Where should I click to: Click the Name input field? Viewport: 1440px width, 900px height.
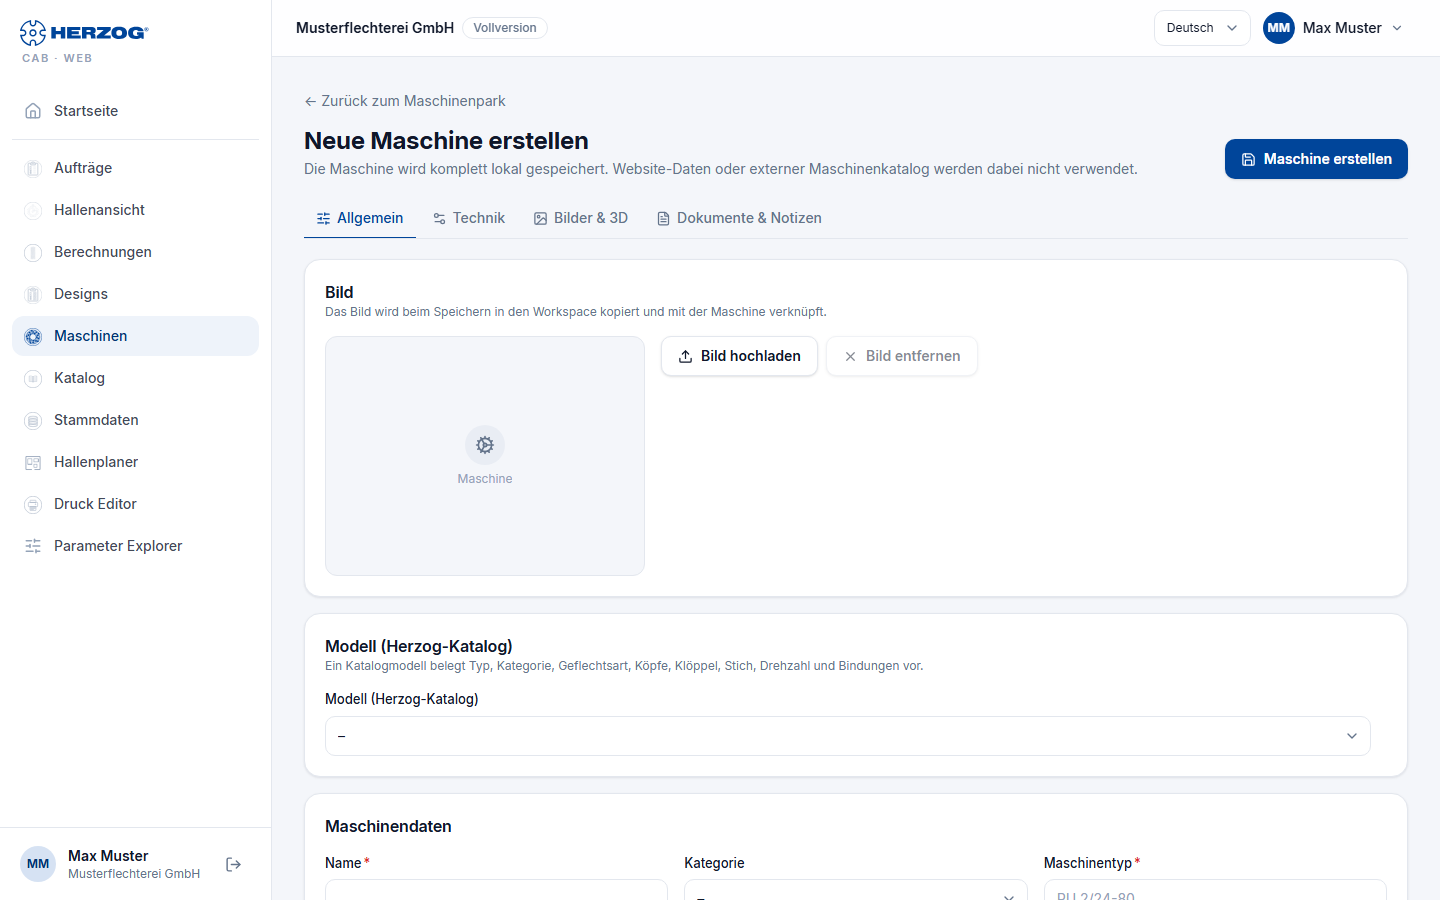pos(496,889)
